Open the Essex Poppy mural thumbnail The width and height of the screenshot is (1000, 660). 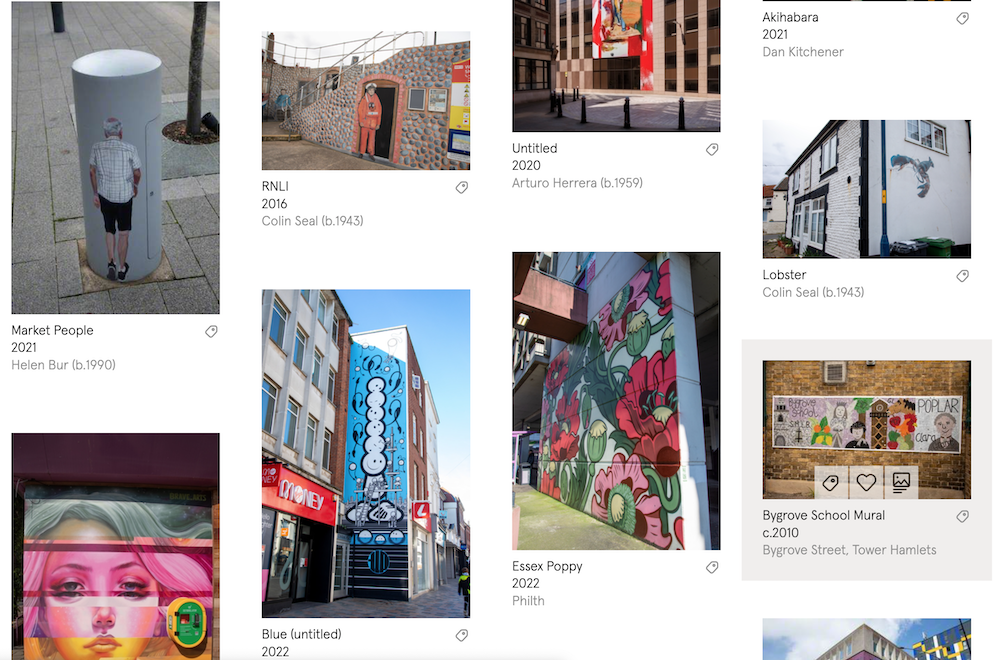pyautogui.click(x=616, y=400)
